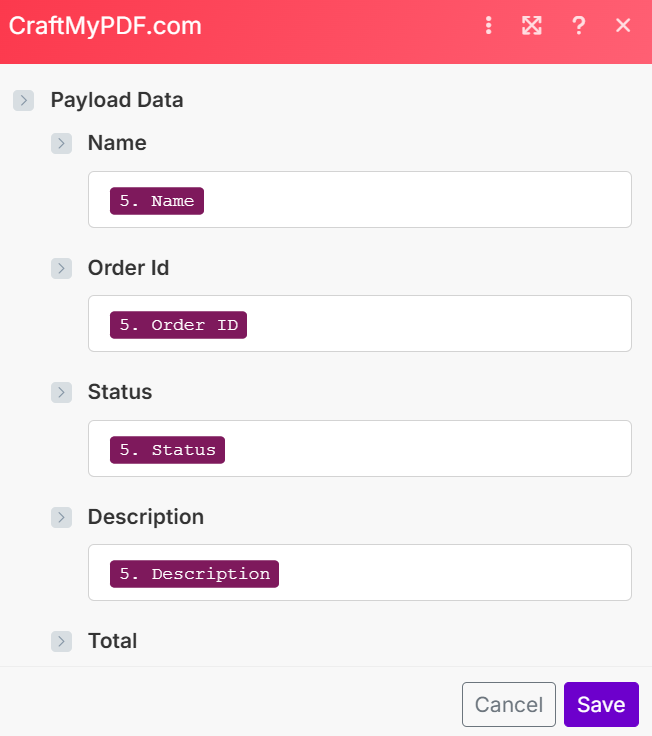Collapse the Payload Data section chevron
652x736 pixels.
click(x=24, y=100)
